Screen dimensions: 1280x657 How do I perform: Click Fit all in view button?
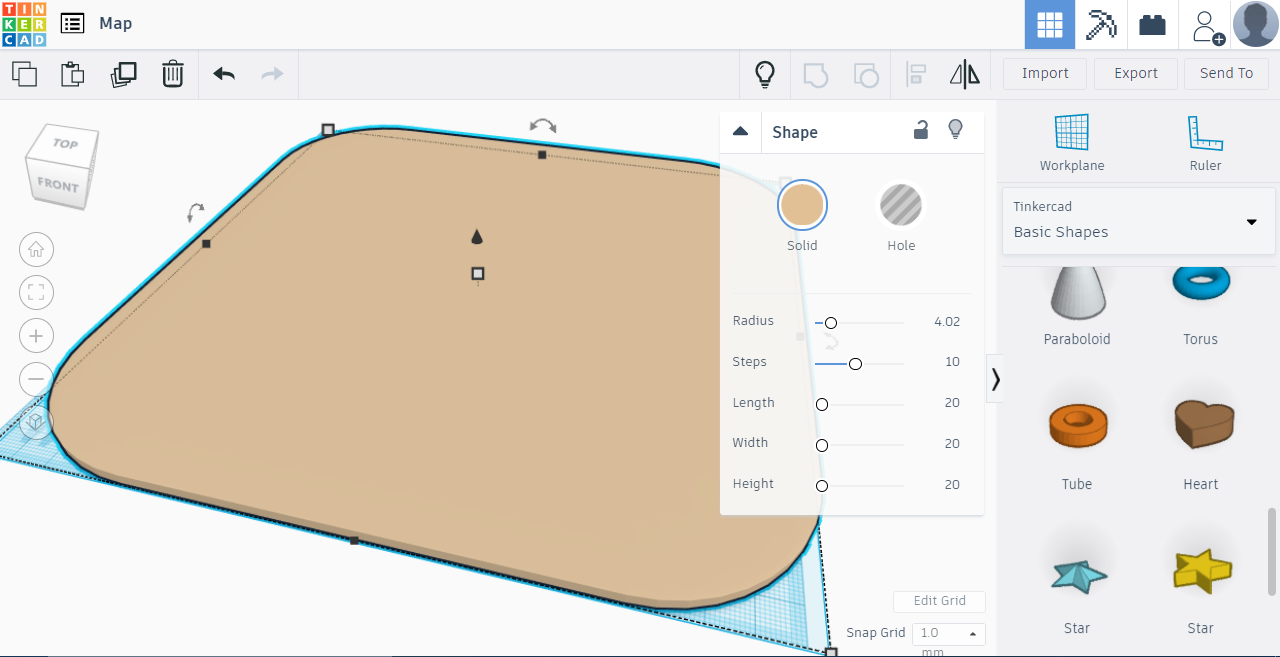point(36,292)
